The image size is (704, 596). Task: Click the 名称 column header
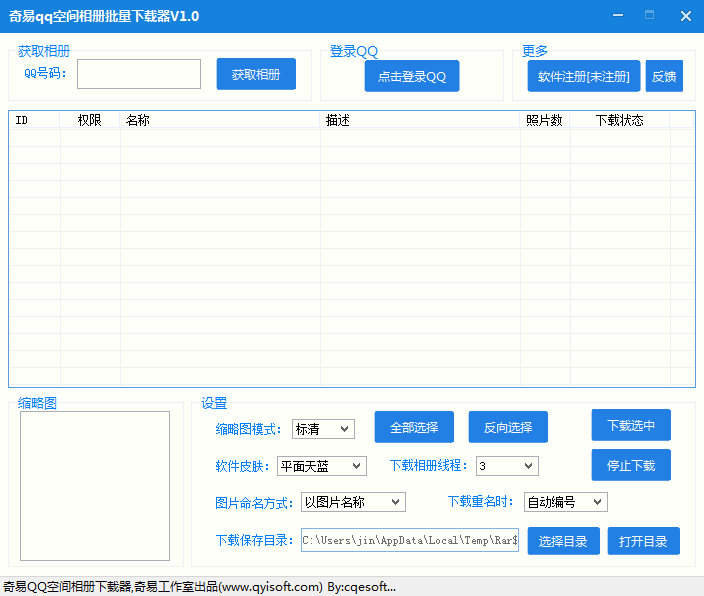pos(220,120)
